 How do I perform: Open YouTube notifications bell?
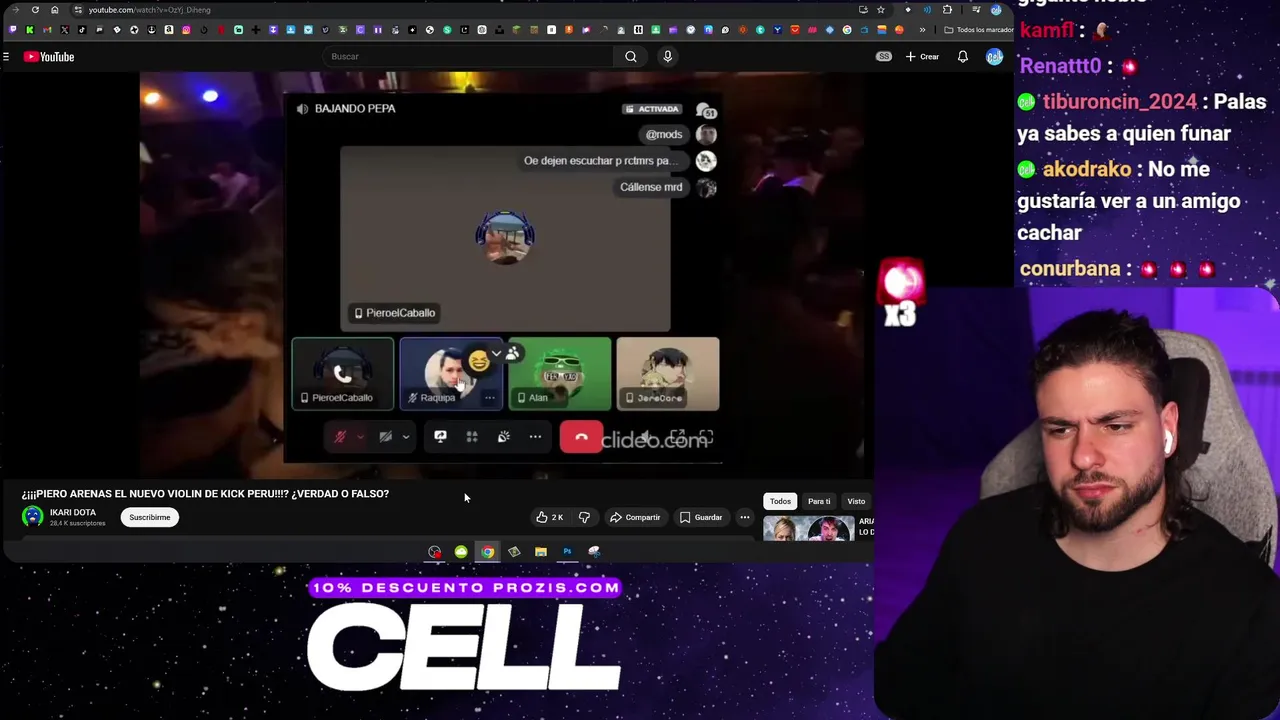pos(963,57)
